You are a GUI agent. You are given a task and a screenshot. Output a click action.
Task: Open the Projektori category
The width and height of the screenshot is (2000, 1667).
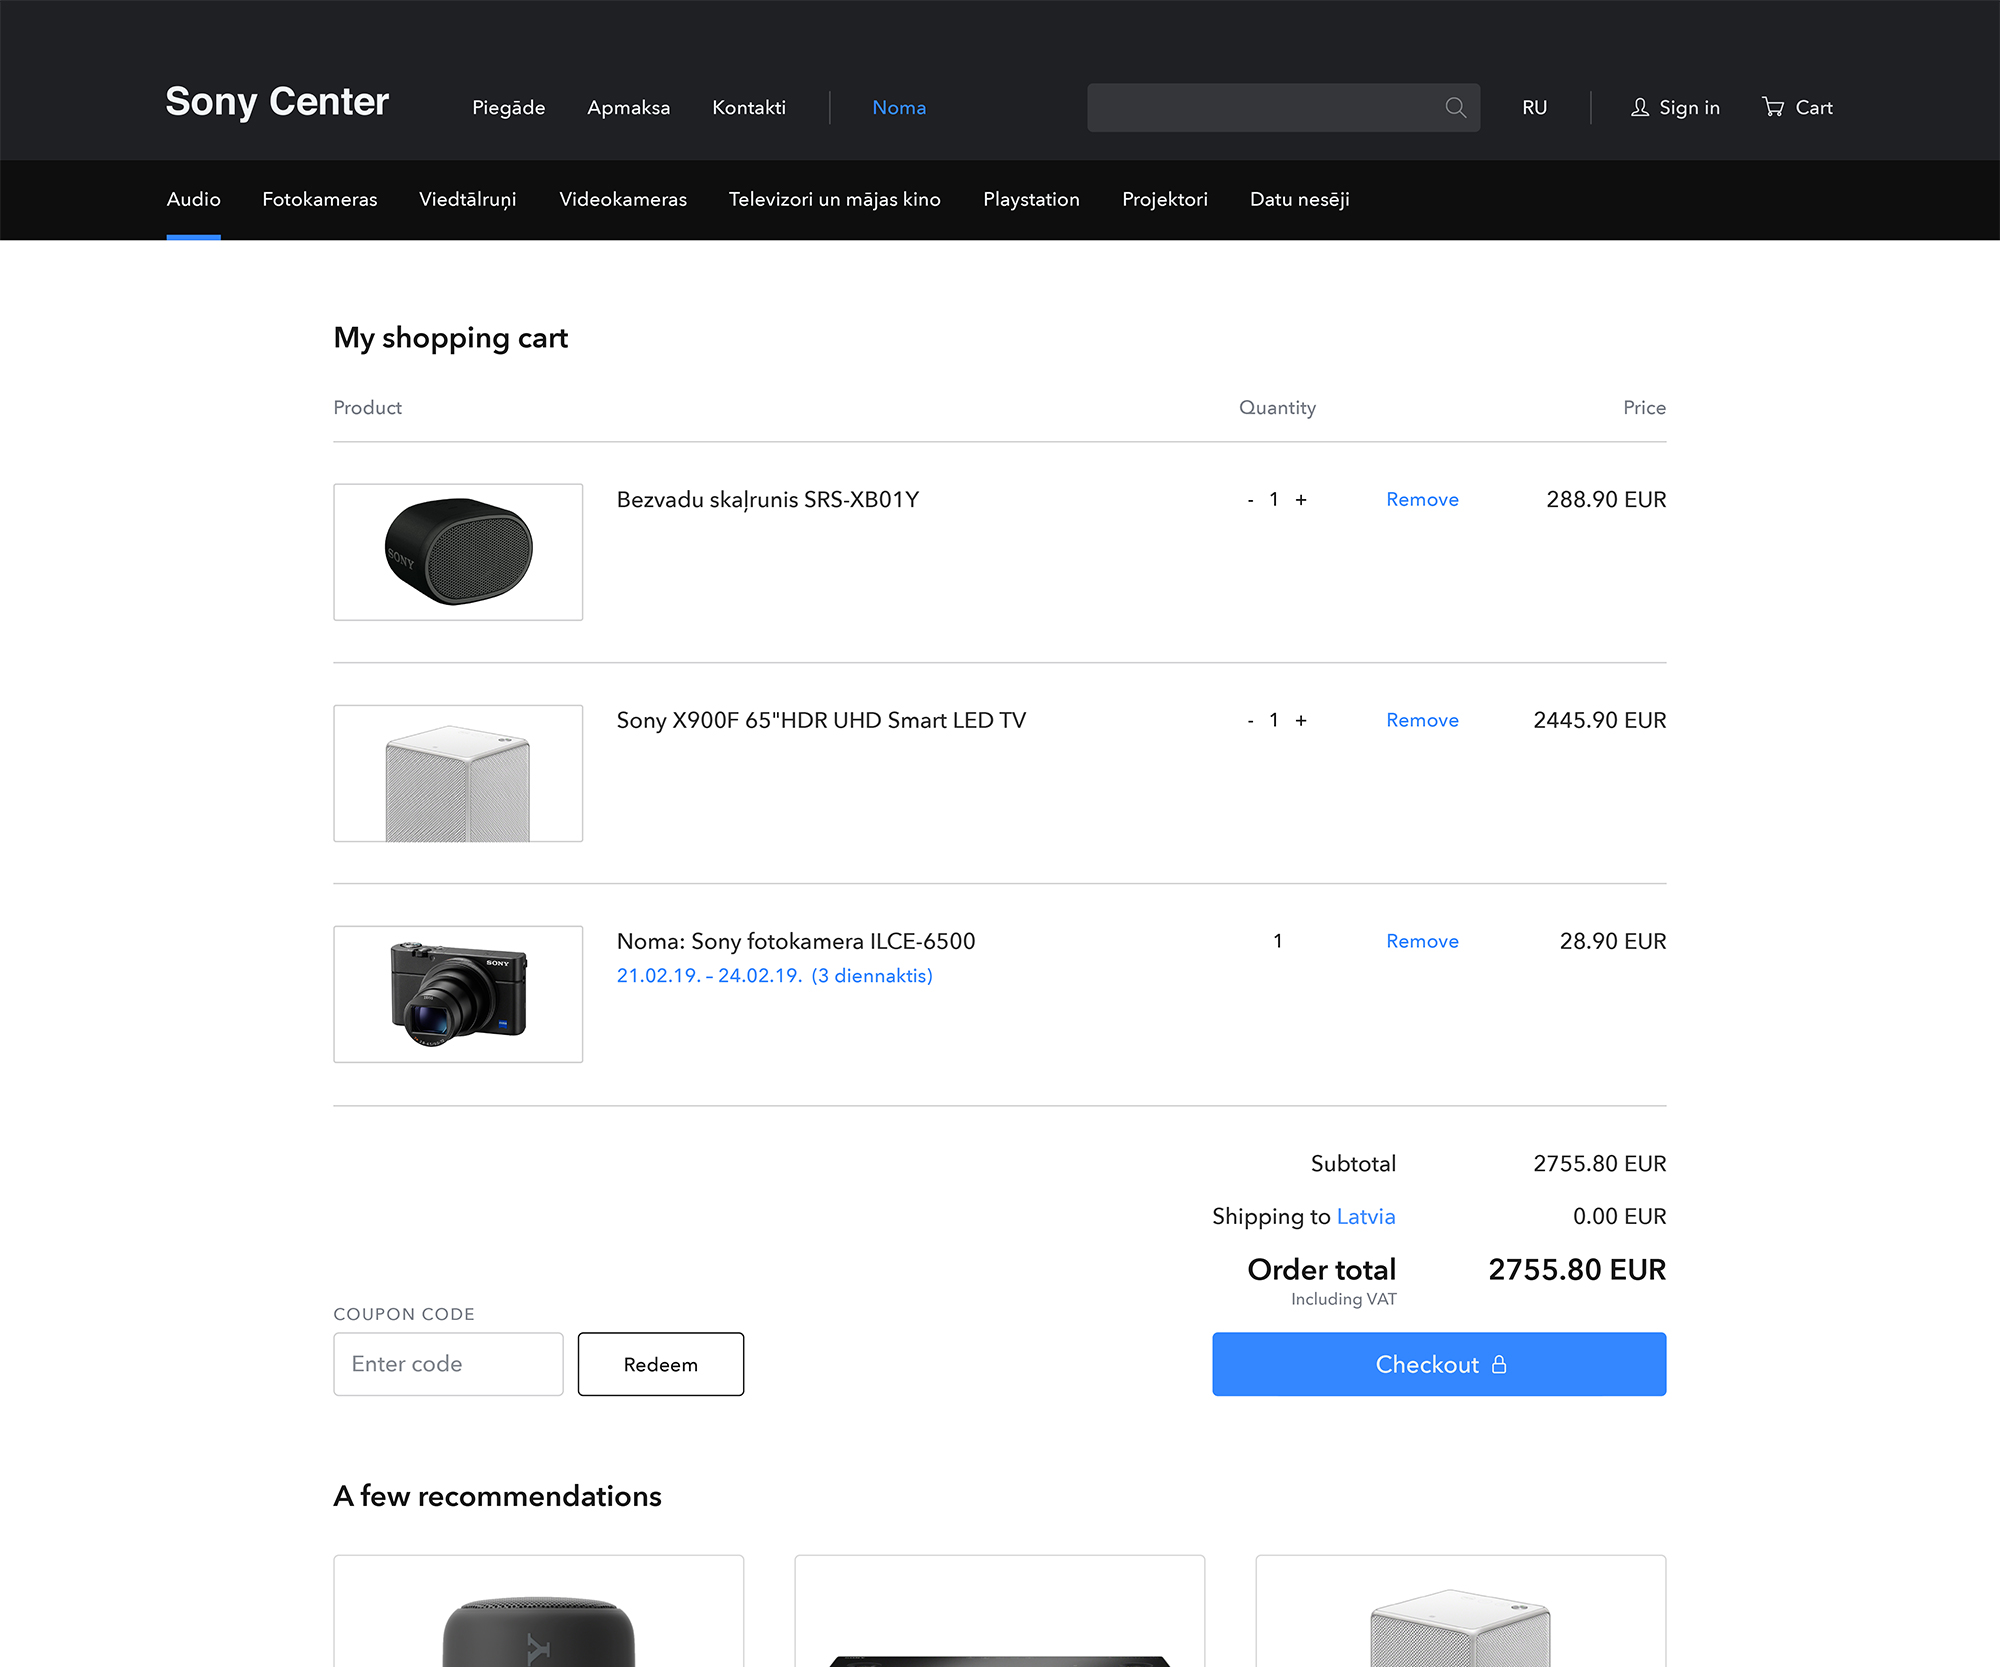[1165, 199]
